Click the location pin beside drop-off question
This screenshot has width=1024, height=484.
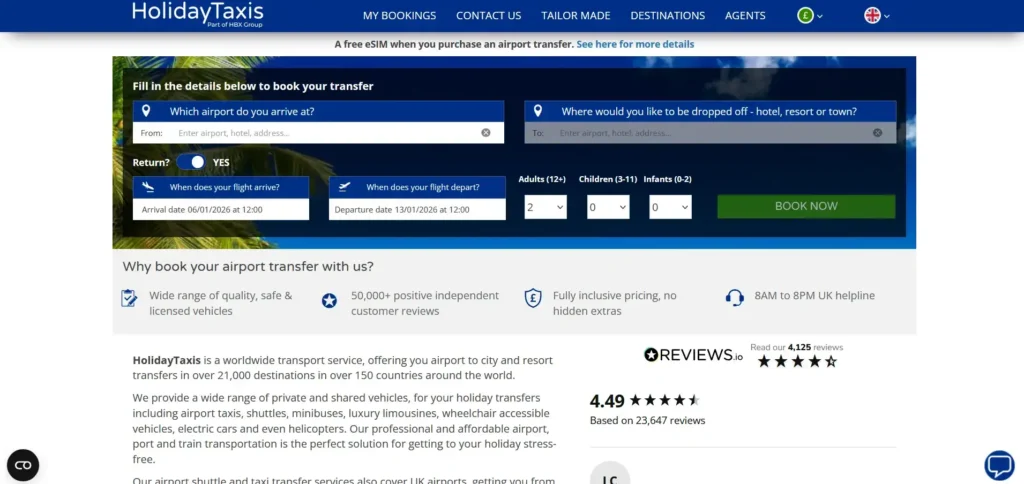[x=537, y=111]
